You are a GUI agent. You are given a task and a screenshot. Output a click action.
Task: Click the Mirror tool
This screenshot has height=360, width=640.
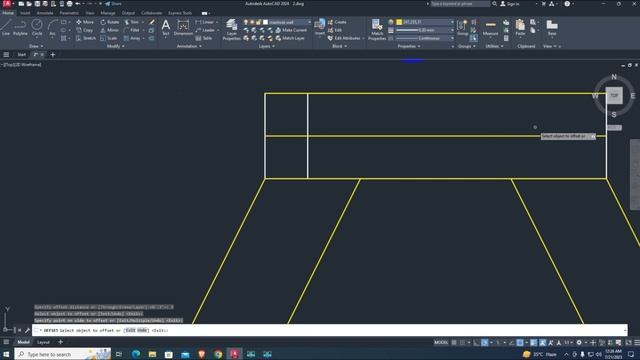(109, 30)
